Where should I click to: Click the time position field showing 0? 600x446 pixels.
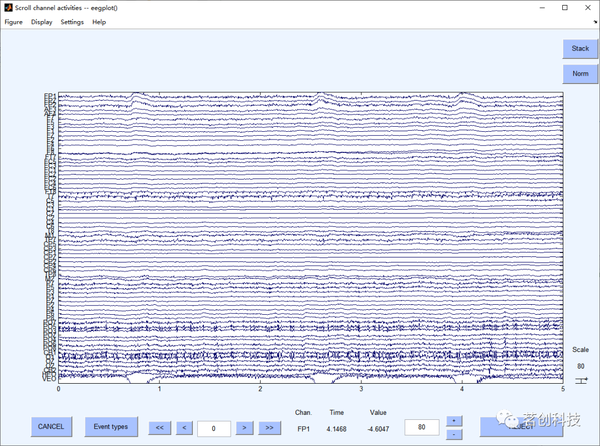click(214, 428)
